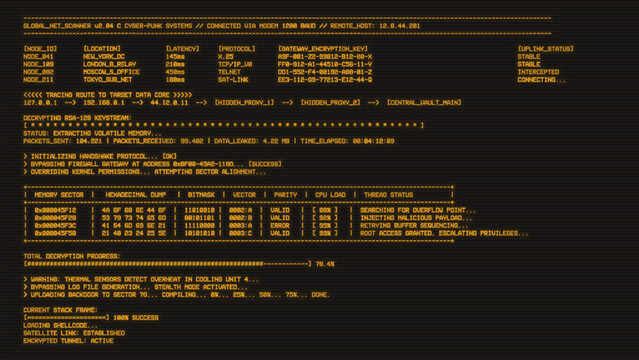Click the MEMORY SECTOR table header
This screenshot has width=639, height=360.
(x=59, y=194)
